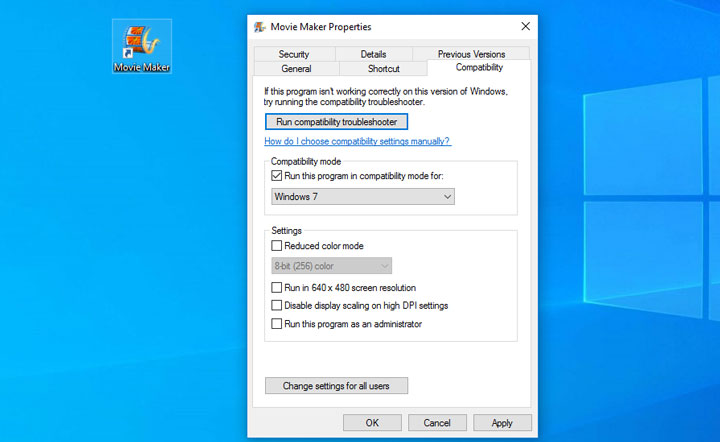The image size is (720, 442).
Task: Click the Movie Maker icon in the title bar
Action: click(x=260, y=27)
